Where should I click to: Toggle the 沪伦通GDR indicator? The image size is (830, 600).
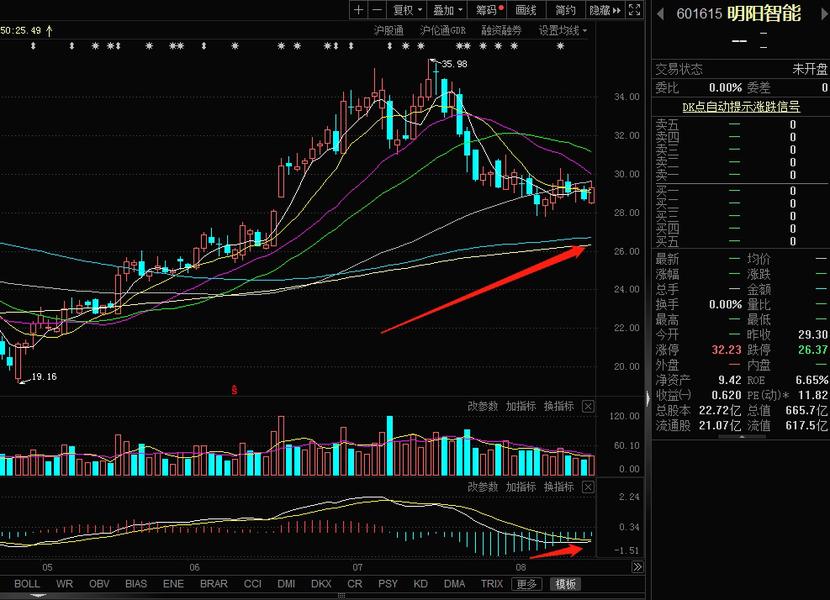tap(441, 30)
